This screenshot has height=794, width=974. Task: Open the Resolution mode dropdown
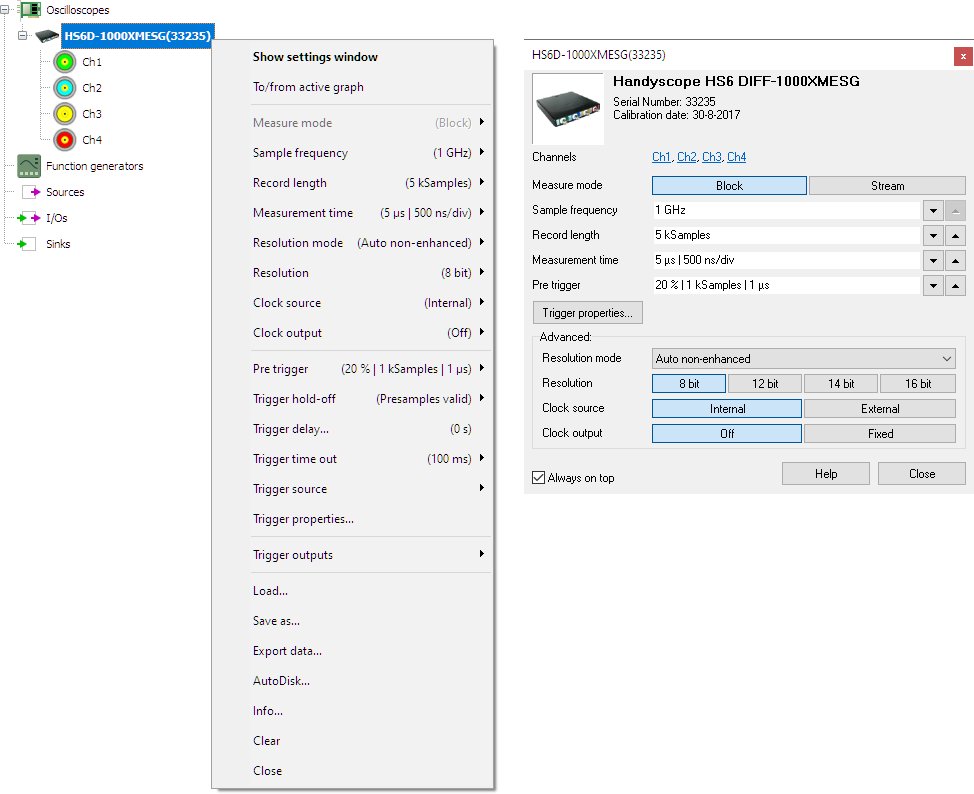pos(804,358)
